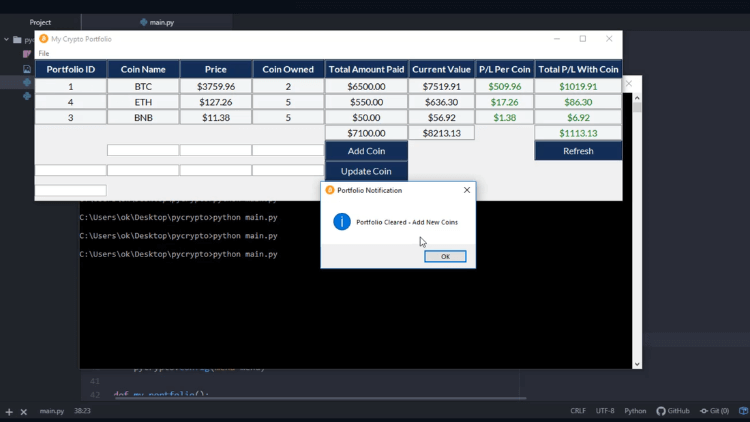Change UTF-8 encoding in status bar
This screenshot has width=750, height=422.
(x=605, y=411)
